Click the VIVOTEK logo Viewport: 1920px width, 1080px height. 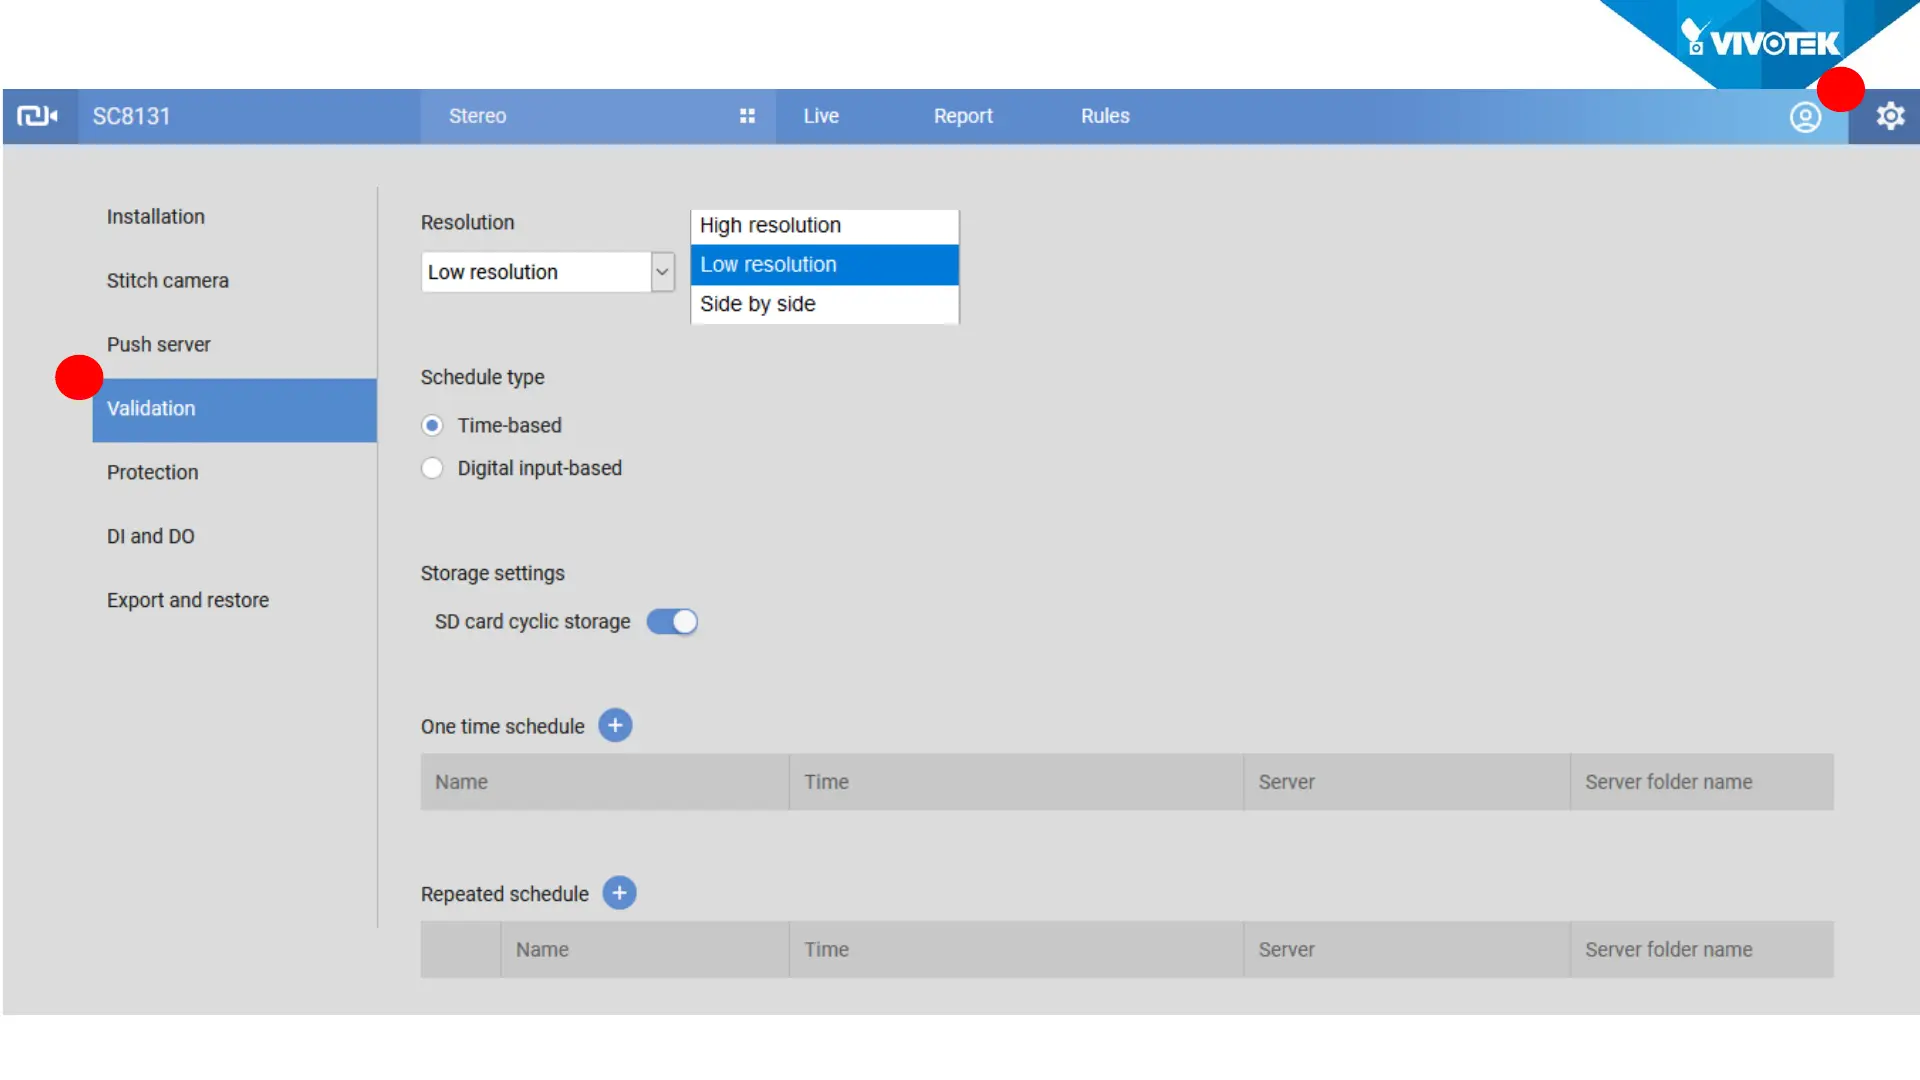coord(1762,42)
